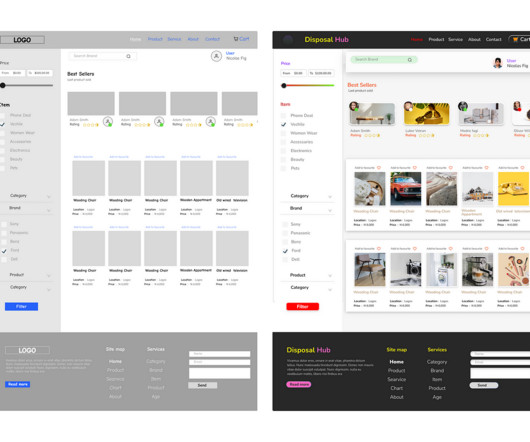Click red Filter button in Disposal Hub design
Image resolution: width=530 pixels, height=442 pixels.
pos(303,306)
